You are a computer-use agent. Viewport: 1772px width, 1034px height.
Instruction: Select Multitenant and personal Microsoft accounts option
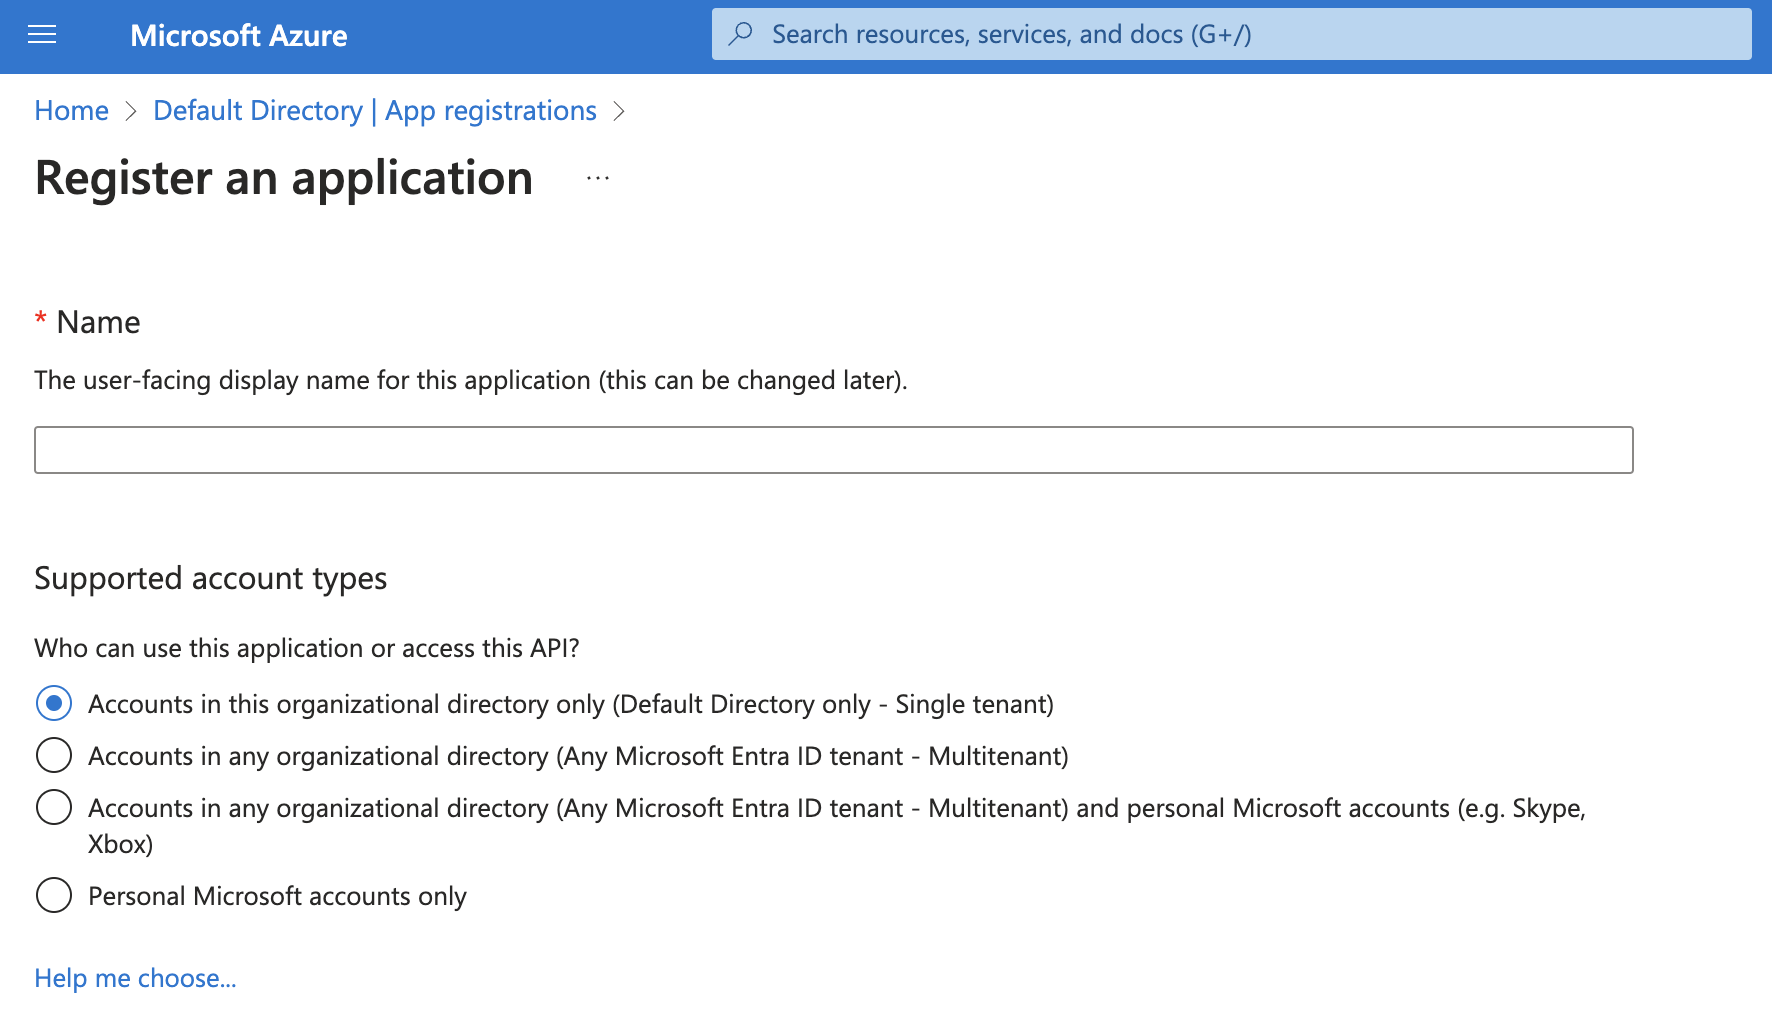[54, 807]
